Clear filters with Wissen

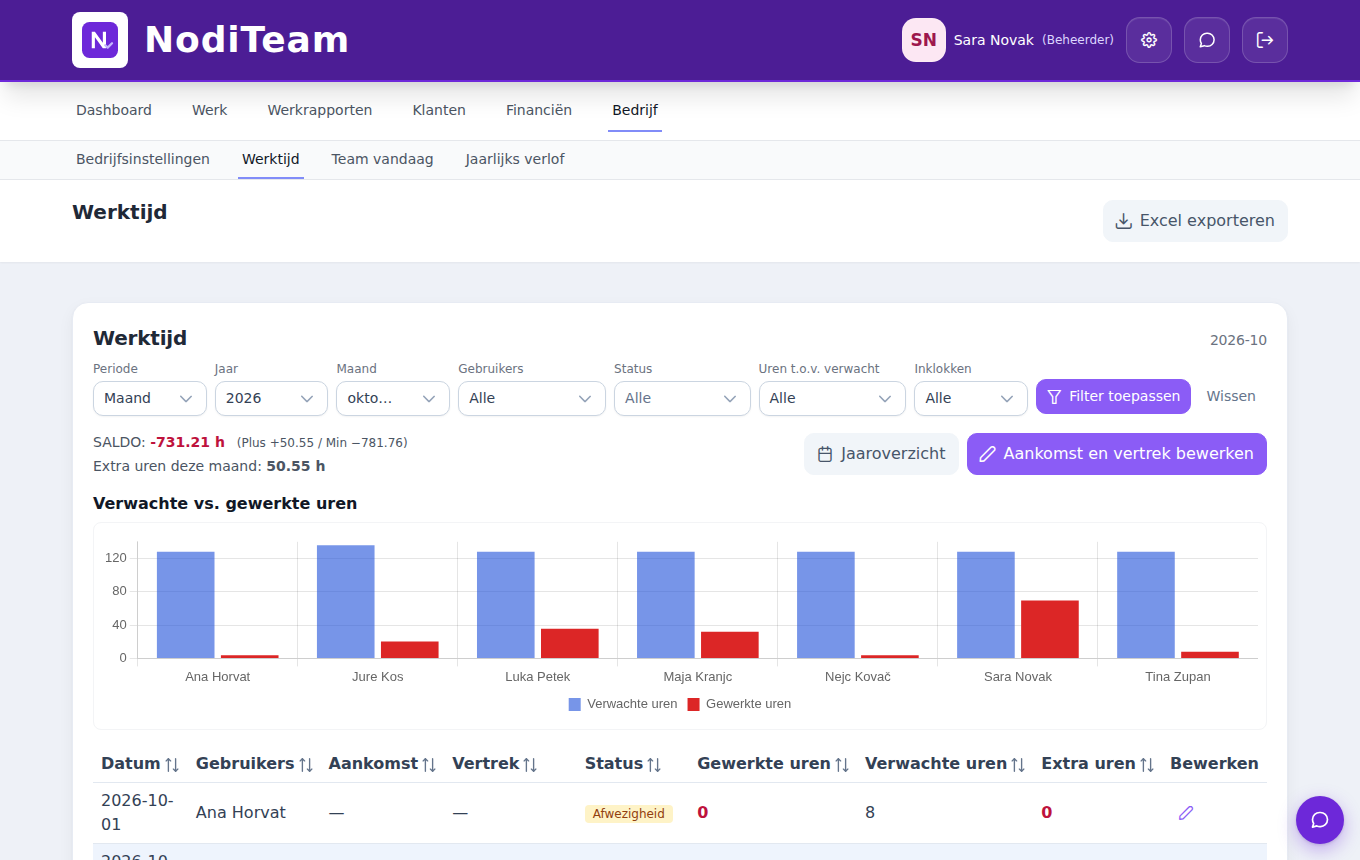(x=1231, y=396)
